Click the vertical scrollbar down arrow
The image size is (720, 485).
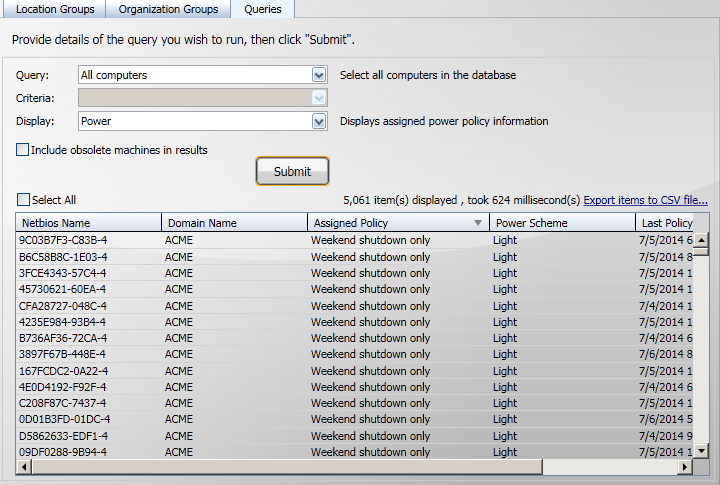tap(701, 452)
